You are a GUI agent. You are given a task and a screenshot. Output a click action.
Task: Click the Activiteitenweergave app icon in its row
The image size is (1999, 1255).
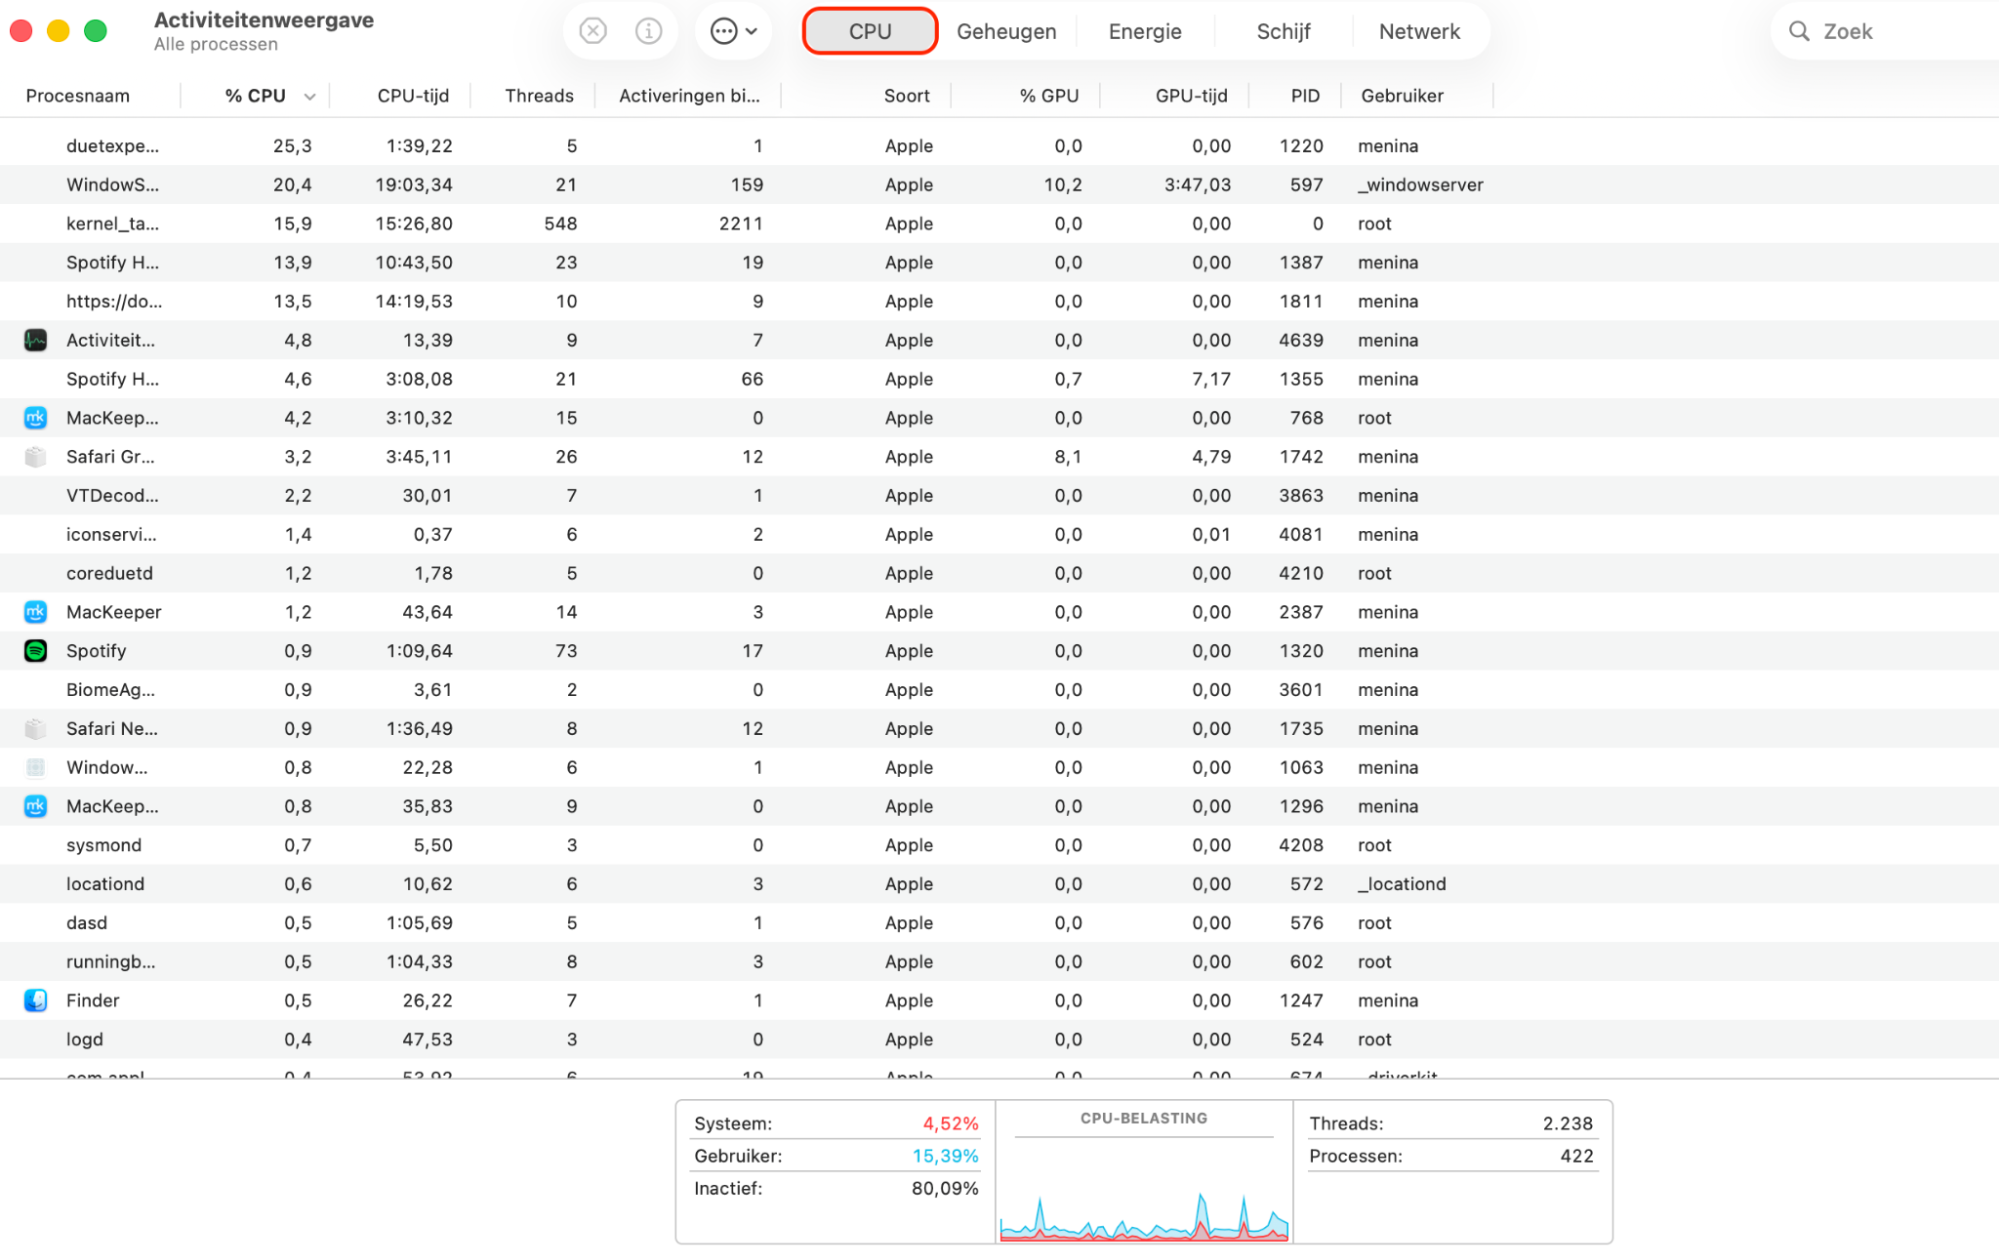click(35, 340)
